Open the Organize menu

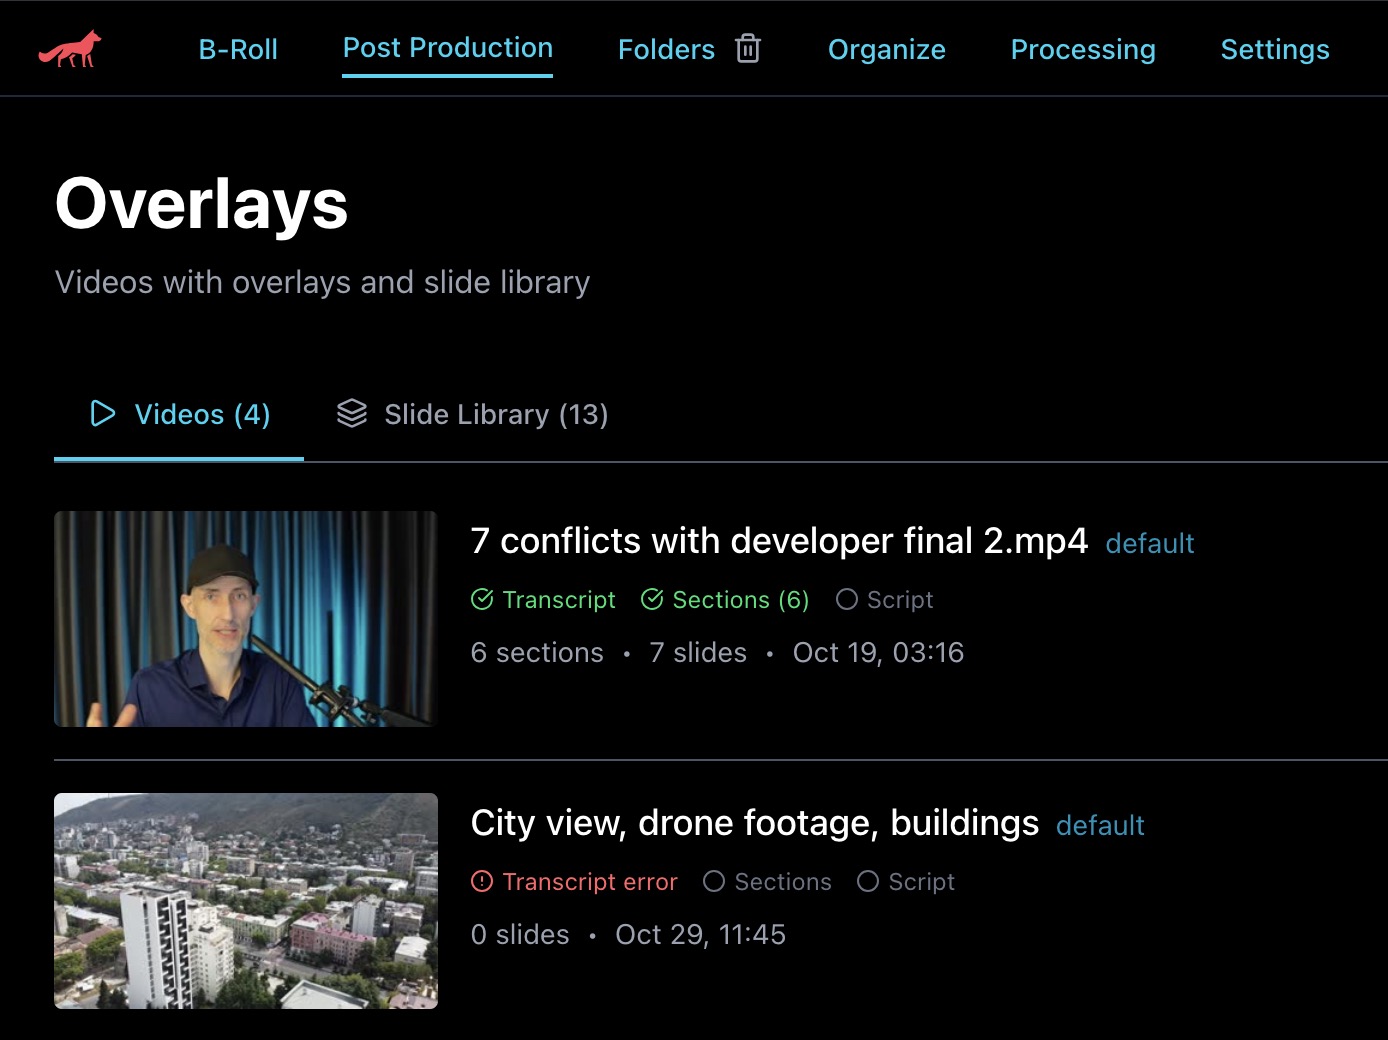click(x=886, y=49)
